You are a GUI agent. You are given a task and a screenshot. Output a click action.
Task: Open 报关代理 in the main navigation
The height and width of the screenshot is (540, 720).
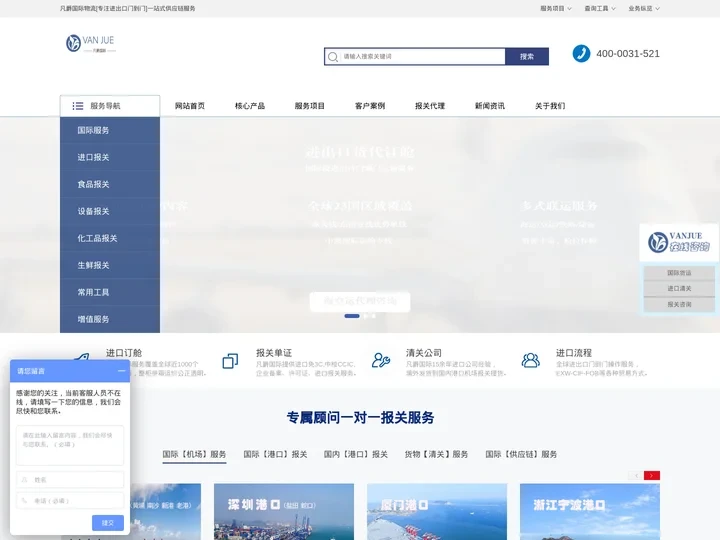(430, 106)
